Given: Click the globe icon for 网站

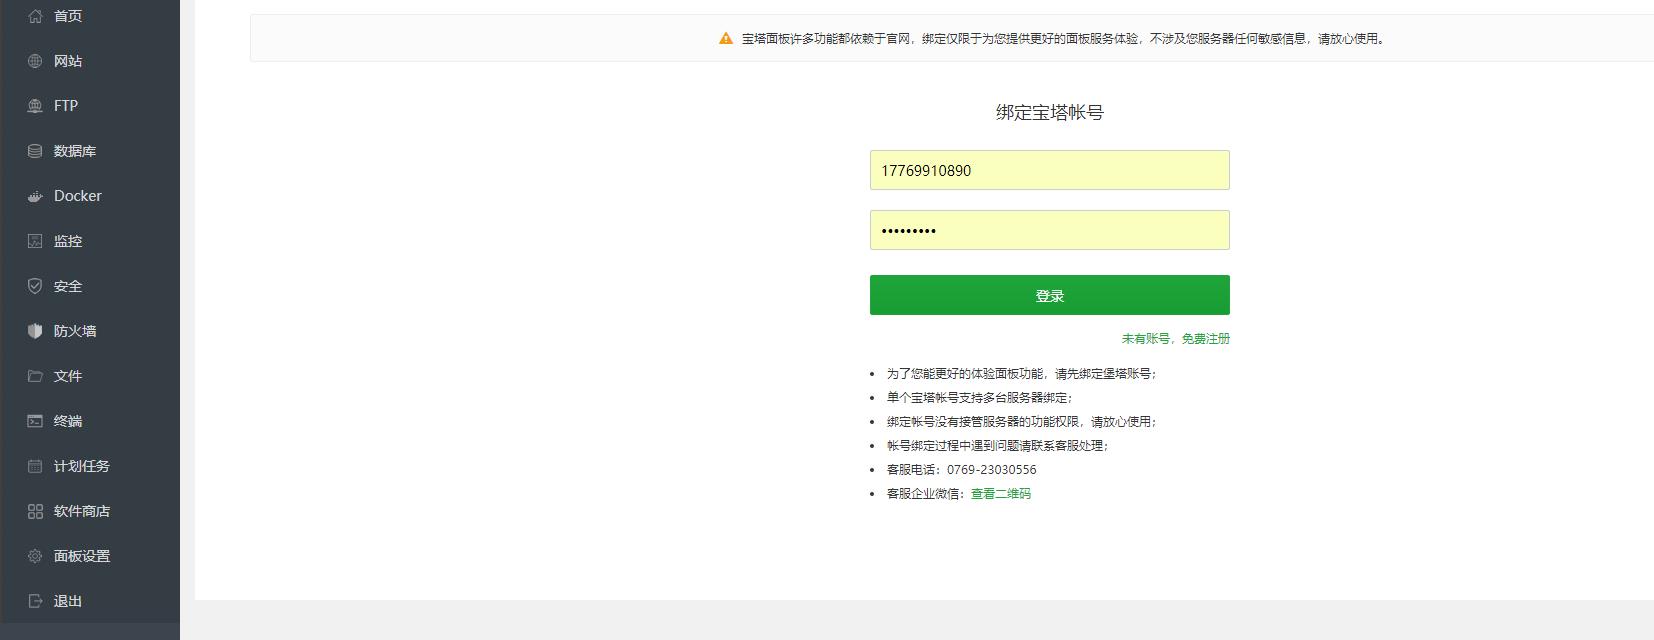Looking at the screenshot, I should [35, 61].
